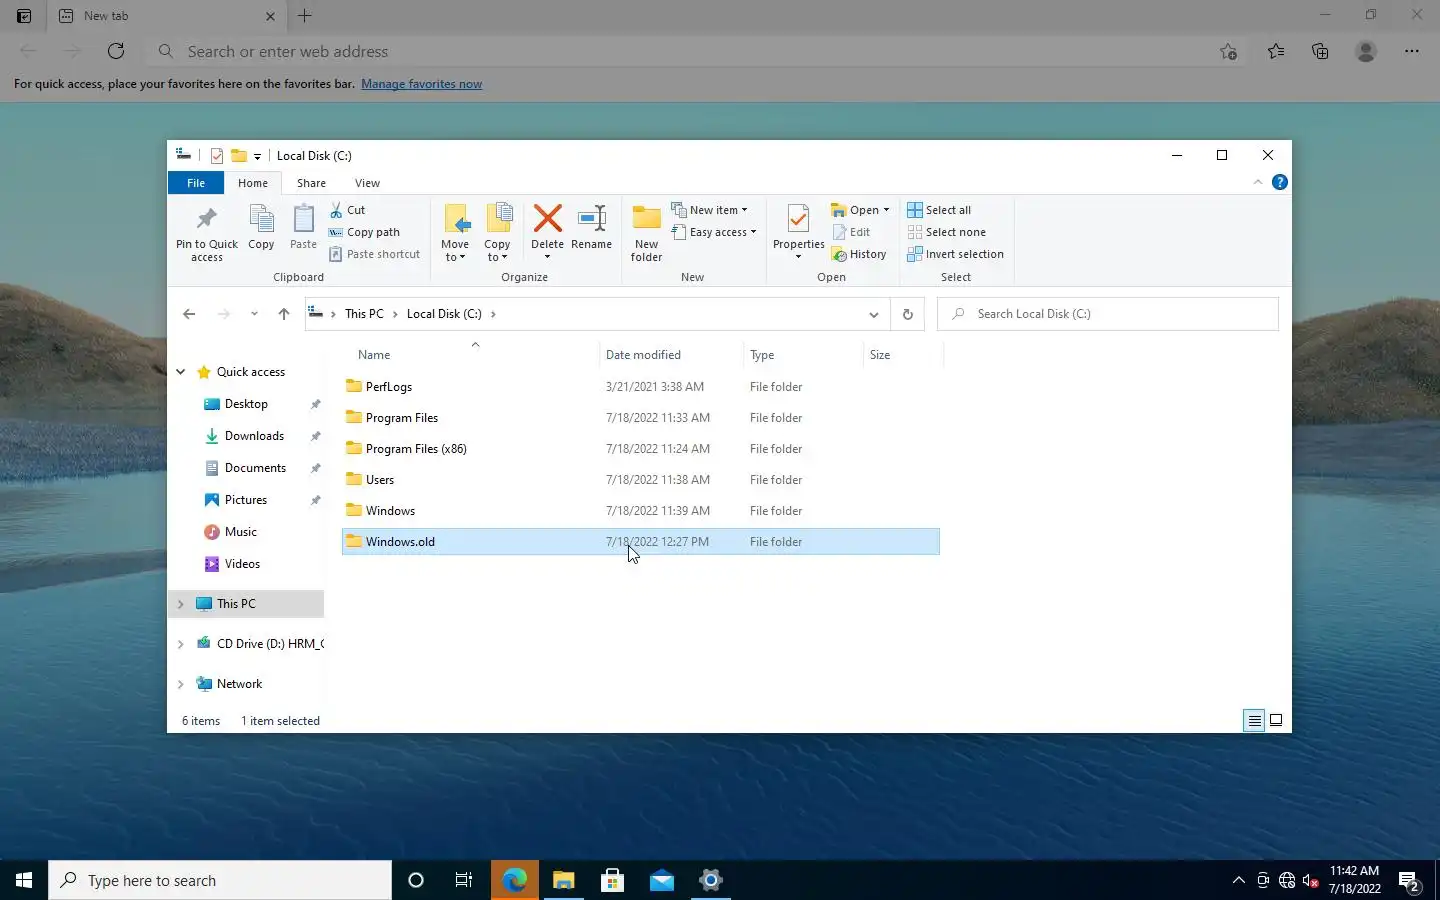Open recent locations dropdown arrow
The width and height of the screenshot is (1440, 900).
point(254,314)
